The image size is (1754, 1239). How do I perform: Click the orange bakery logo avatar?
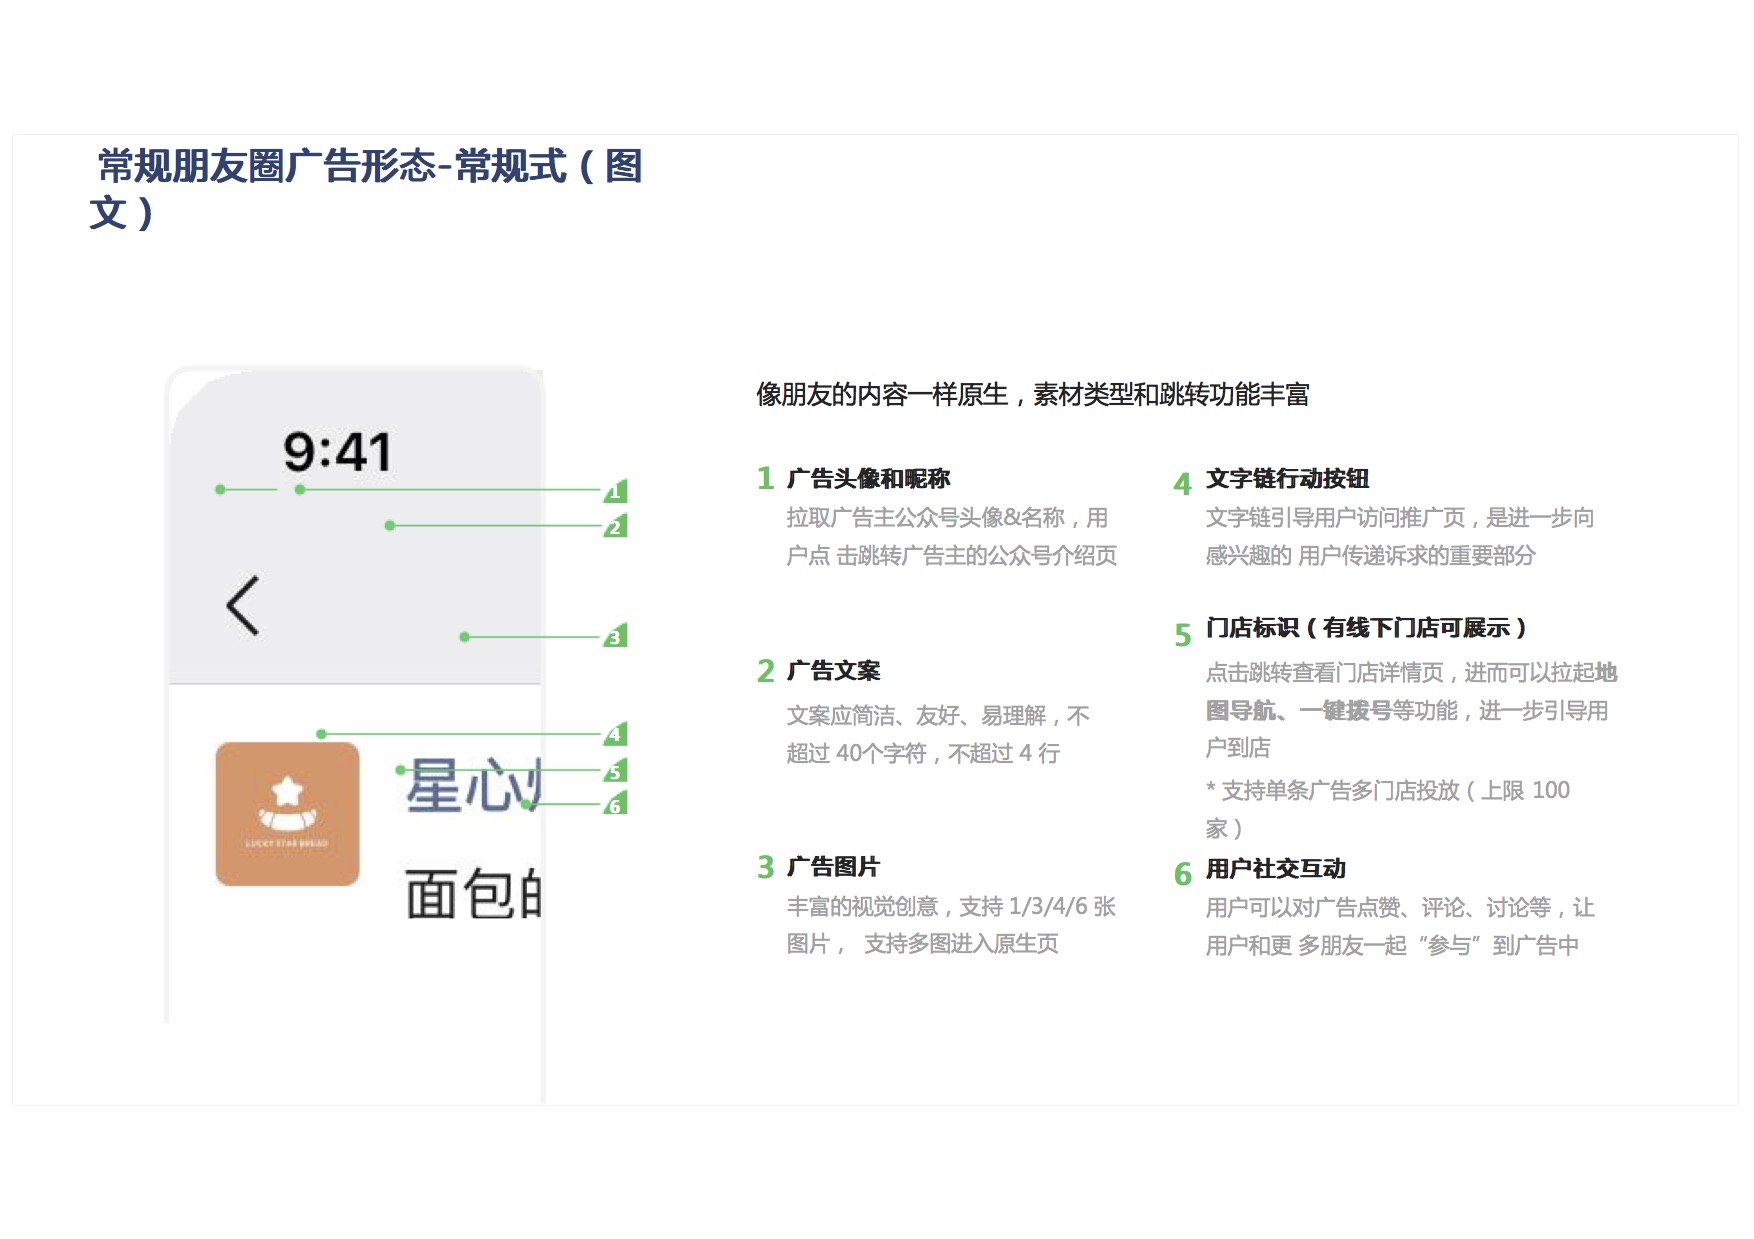click(287, 813)
